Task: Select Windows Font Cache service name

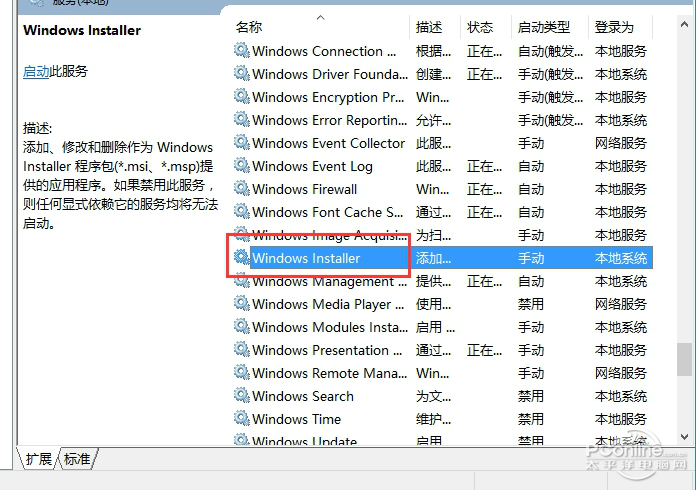Action: pos(328,213)
